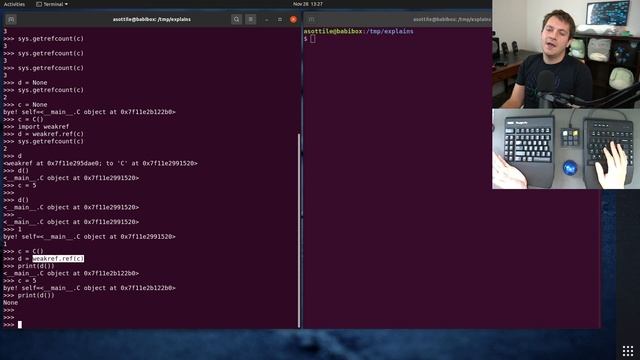Click the 'd = None' line
Image resolution: width=640 pixels, height=360 pixels.
pos(25,82)
